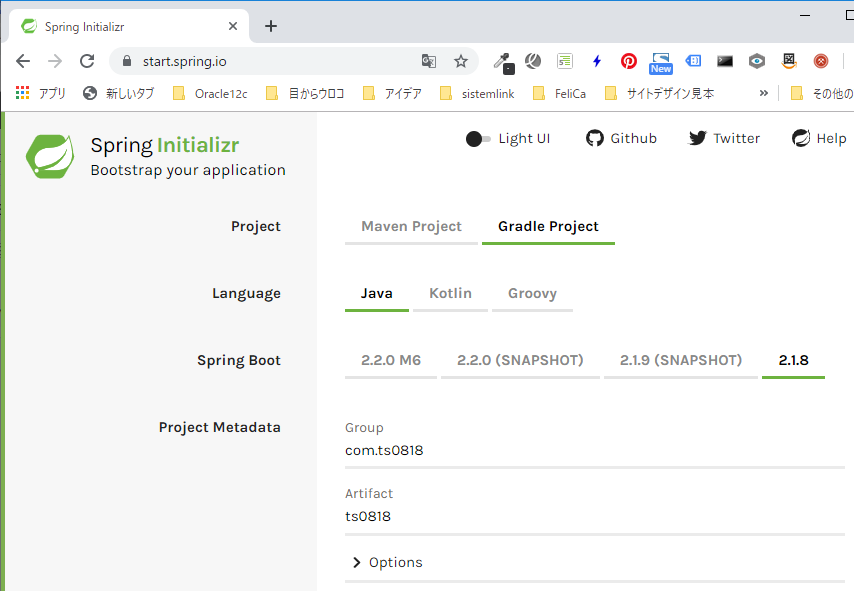
Task: Expand the Options section
Action: click(x=387, y=562)
